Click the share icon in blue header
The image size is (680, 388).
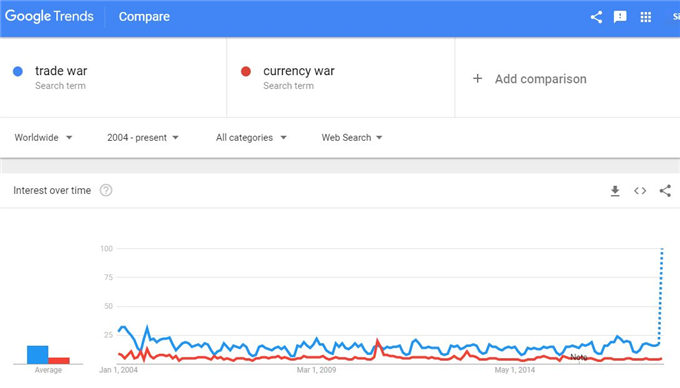pyautogui.click(x=596, y=17)
